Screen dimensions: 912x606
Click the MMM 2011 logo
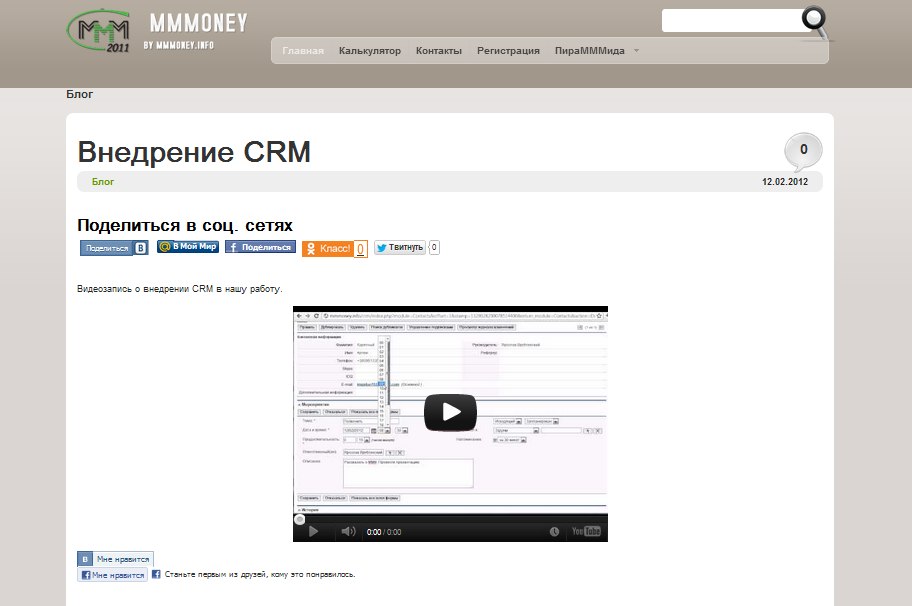[98, 31]
